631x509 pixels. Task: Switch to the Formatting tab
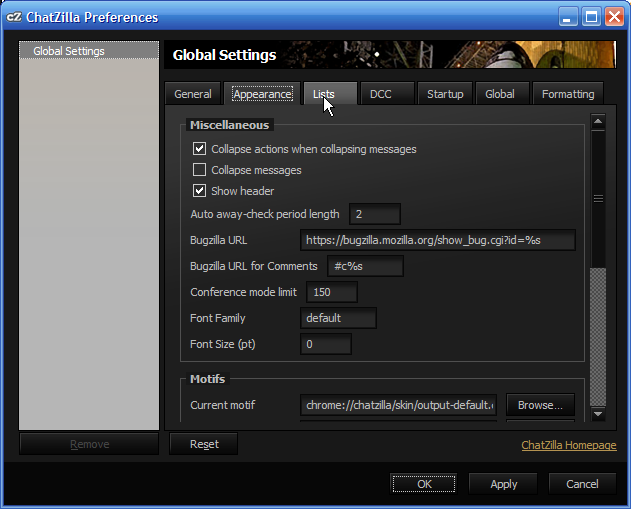pos(568,94)
